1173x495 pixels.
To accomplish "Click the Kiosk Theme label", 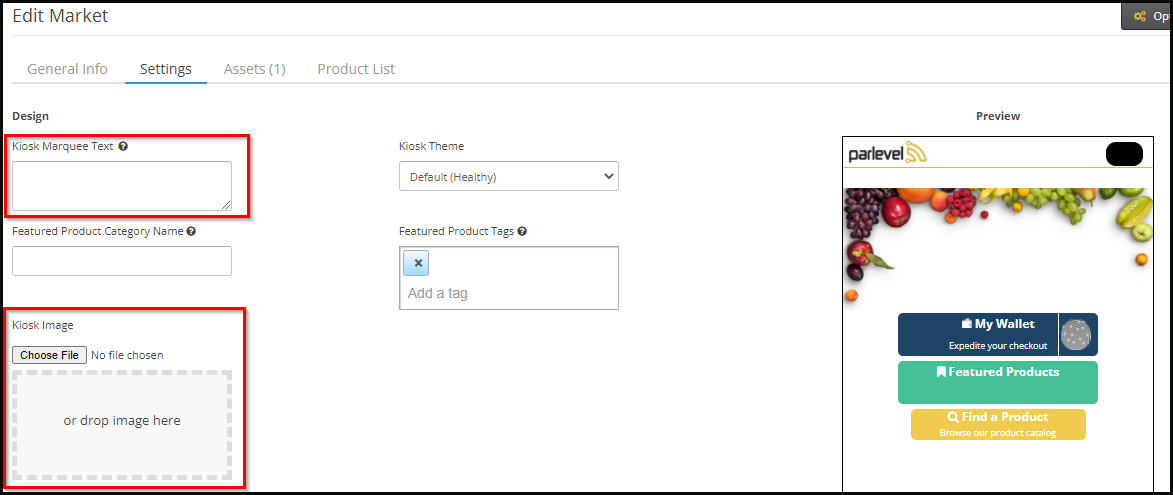I will (432, 147).
